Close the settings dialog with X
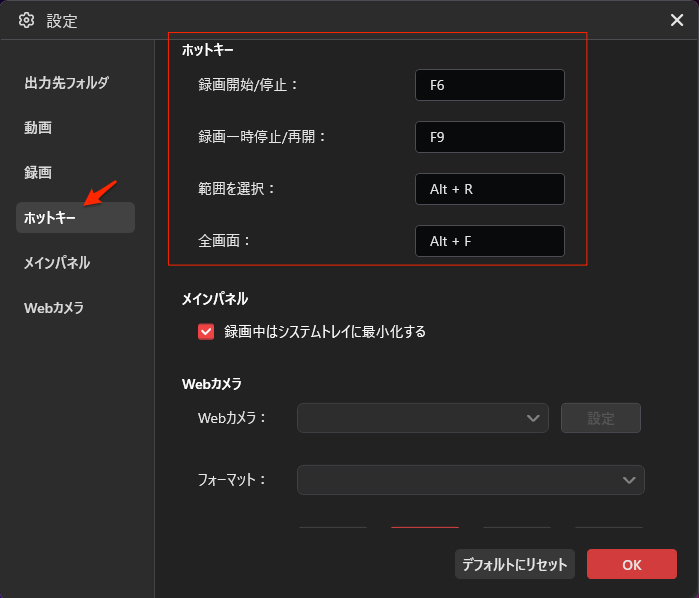Screen dimensions: 699x598 [676, 20]
